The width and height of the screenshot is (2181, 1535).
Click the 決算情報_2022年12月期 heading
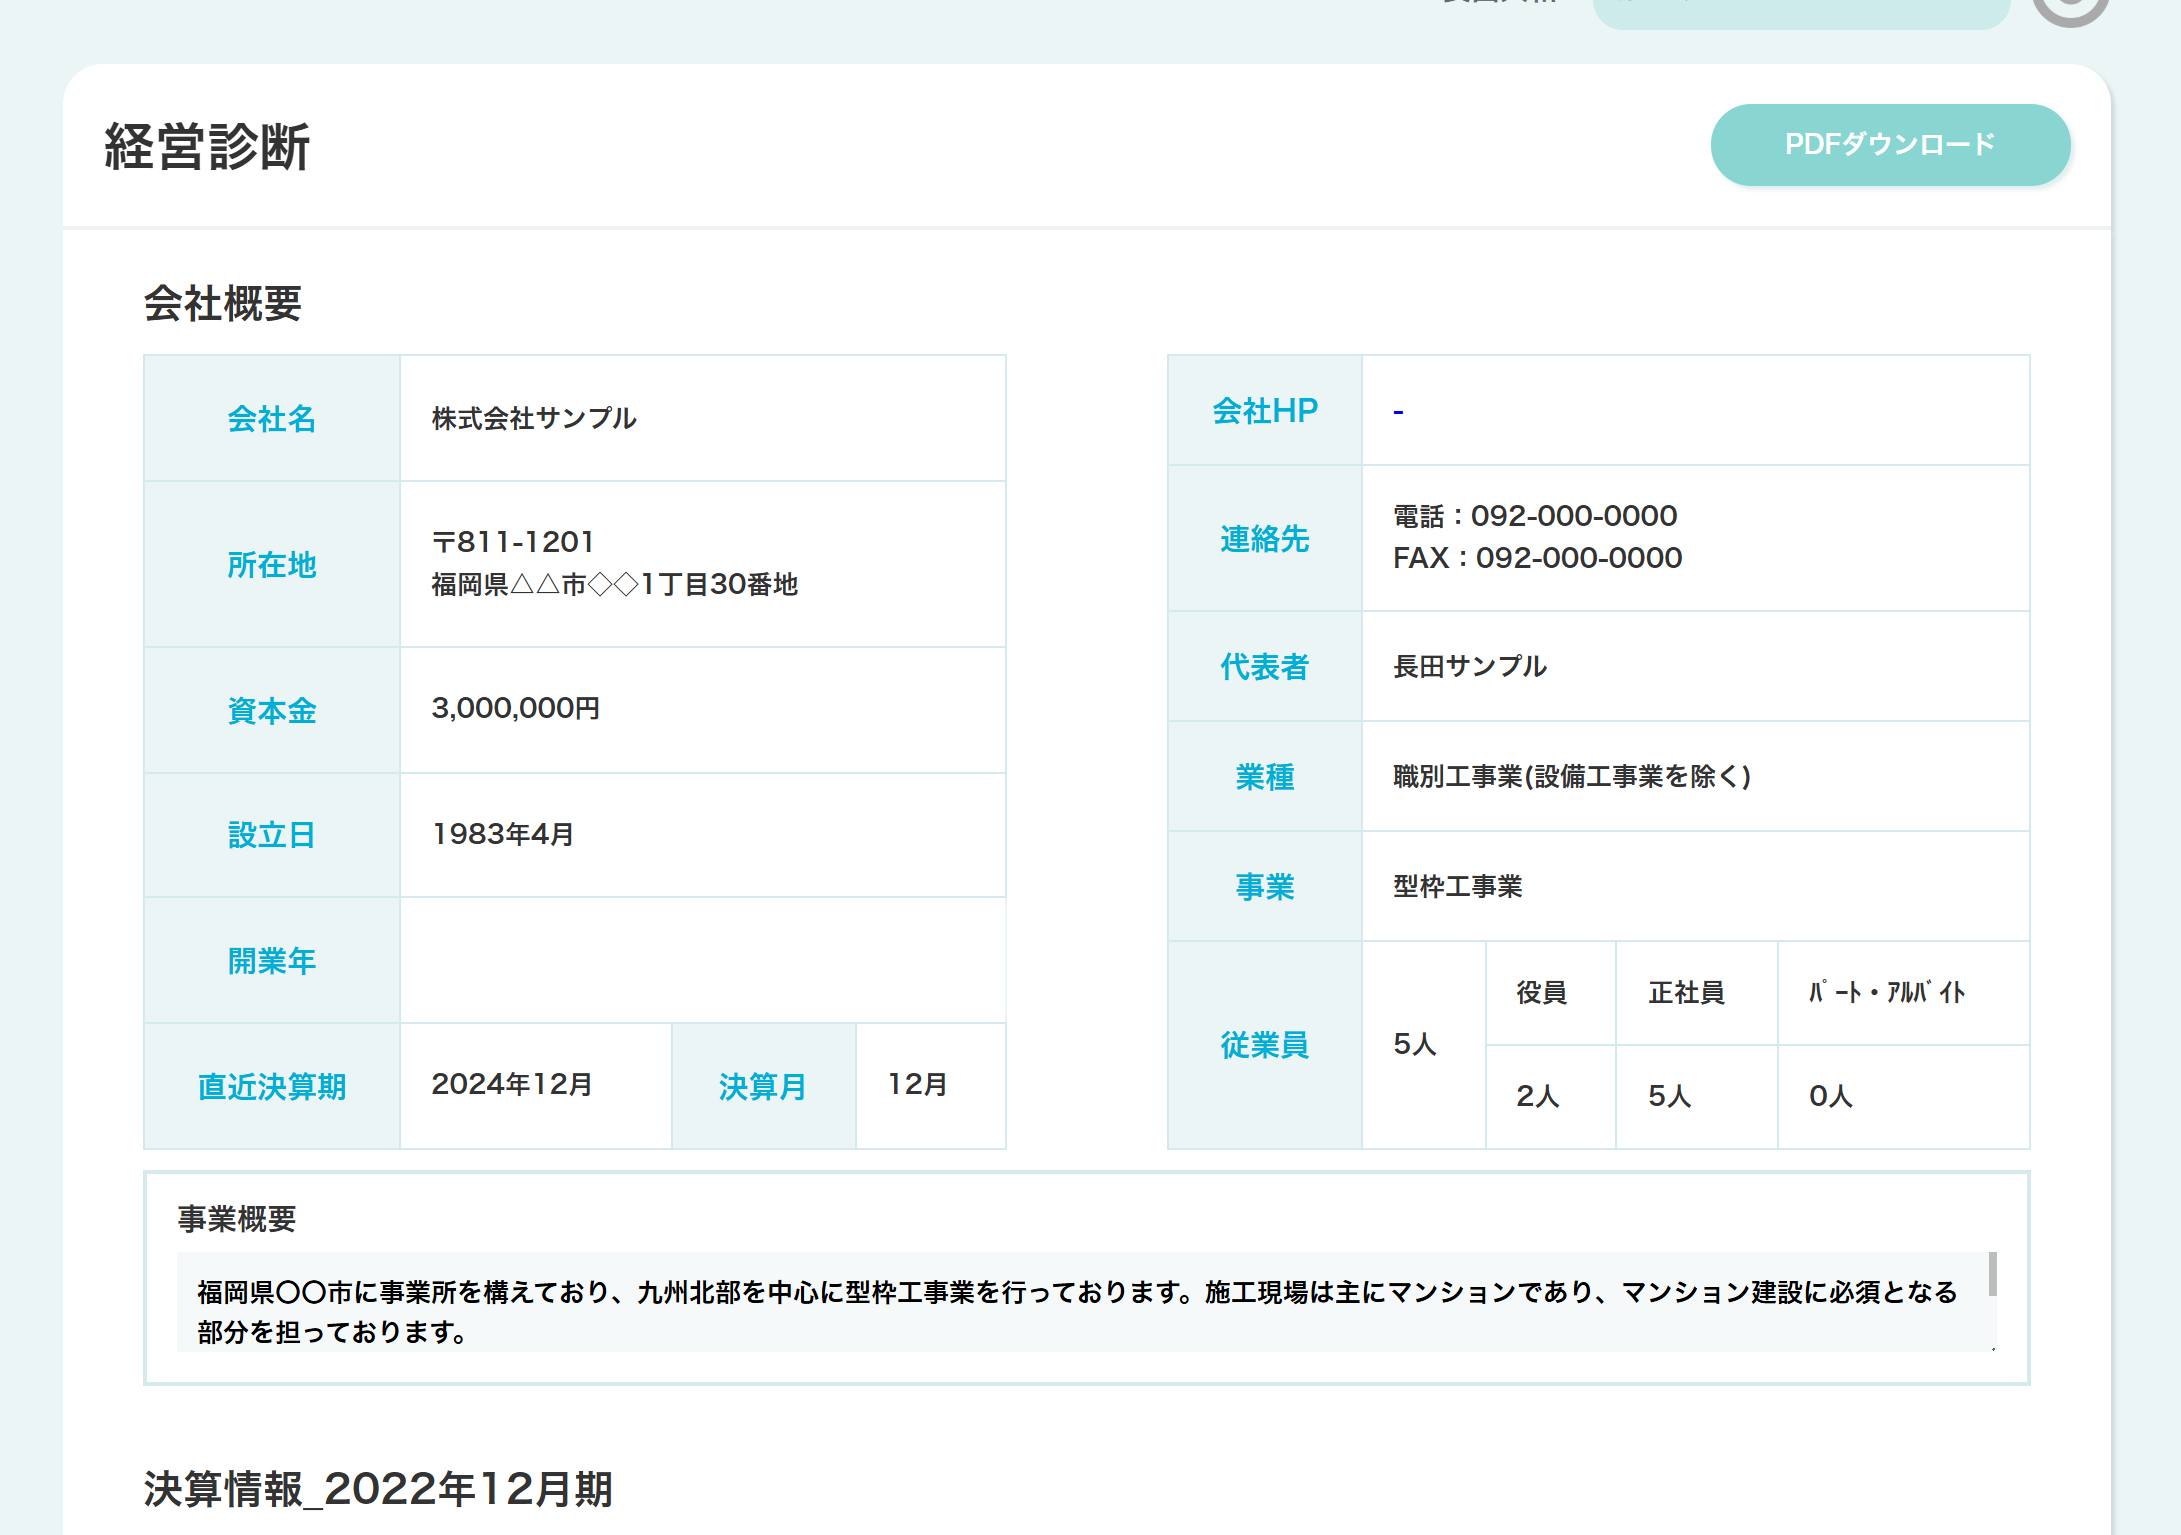[x=380, y=1491]
